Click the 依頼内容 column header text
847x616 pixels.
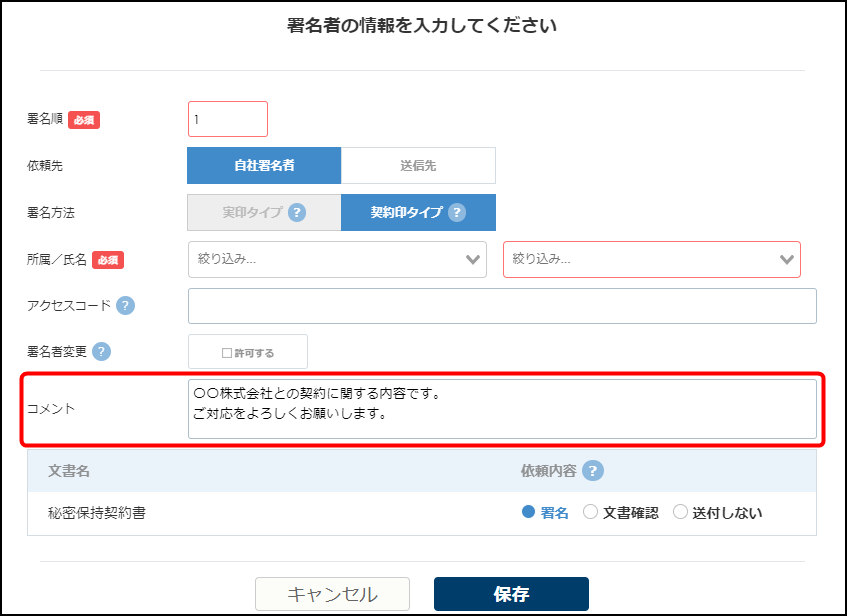coord(548,471)
